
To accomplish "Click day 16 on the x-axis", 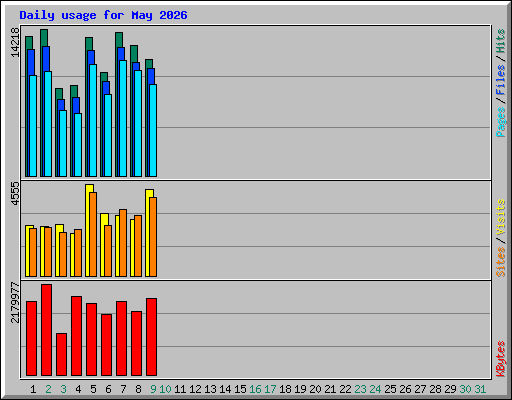I will [255, 389].
